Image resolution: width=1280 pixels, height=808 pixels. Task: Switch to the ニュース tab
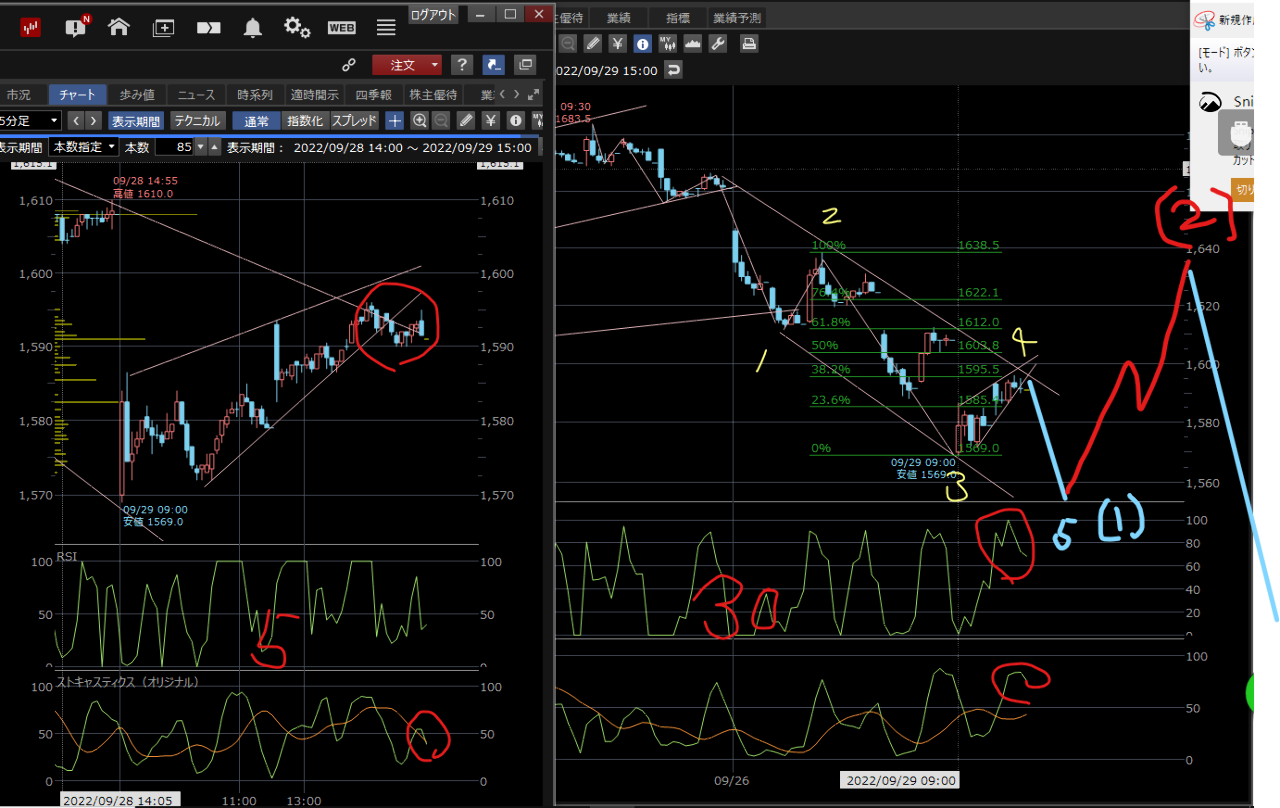click(196, 95)
